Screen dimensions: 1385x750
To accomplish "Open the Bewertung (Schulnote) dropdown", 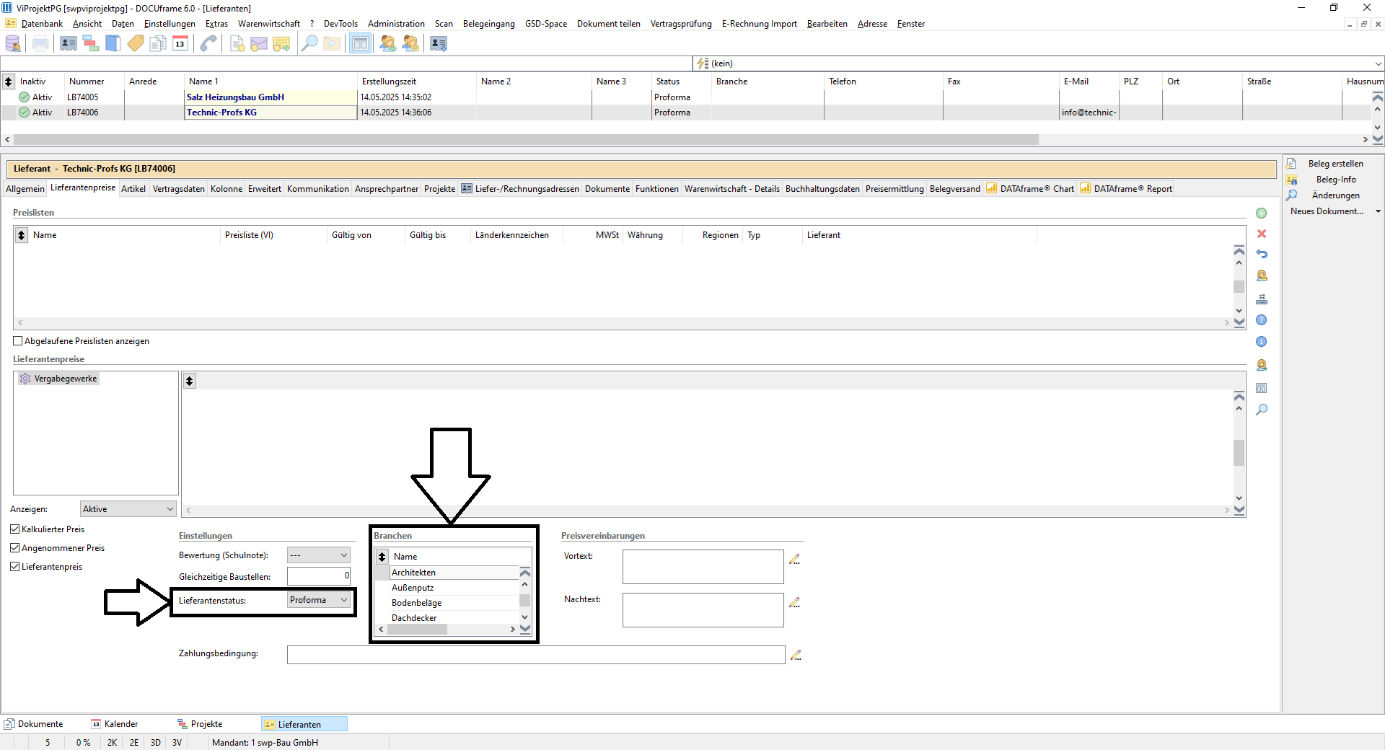I will click(x=319, y=554).
